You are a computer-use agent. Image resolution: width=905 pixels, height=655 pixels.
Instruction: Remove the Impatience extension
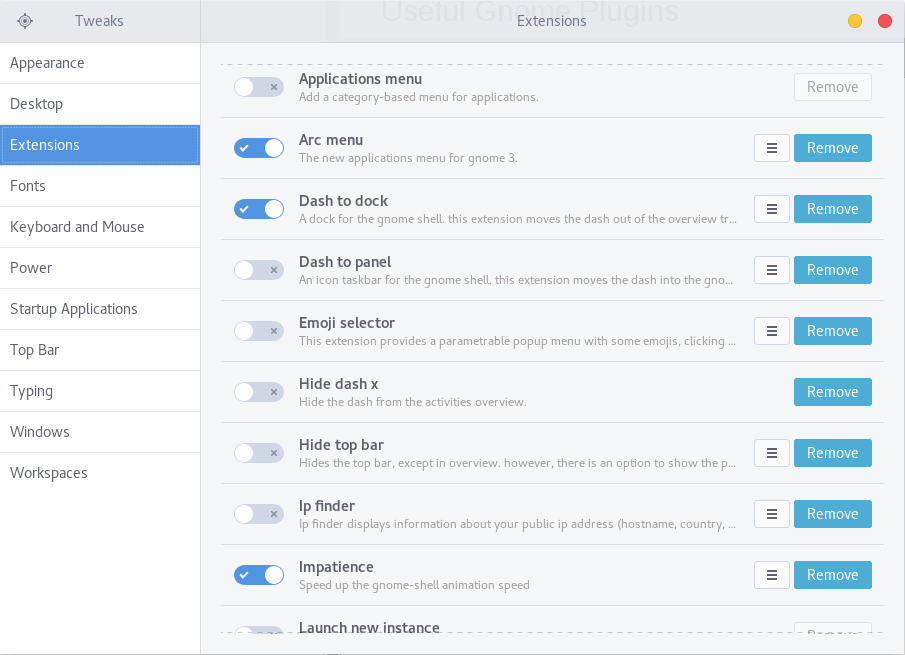tap(832, 575)
